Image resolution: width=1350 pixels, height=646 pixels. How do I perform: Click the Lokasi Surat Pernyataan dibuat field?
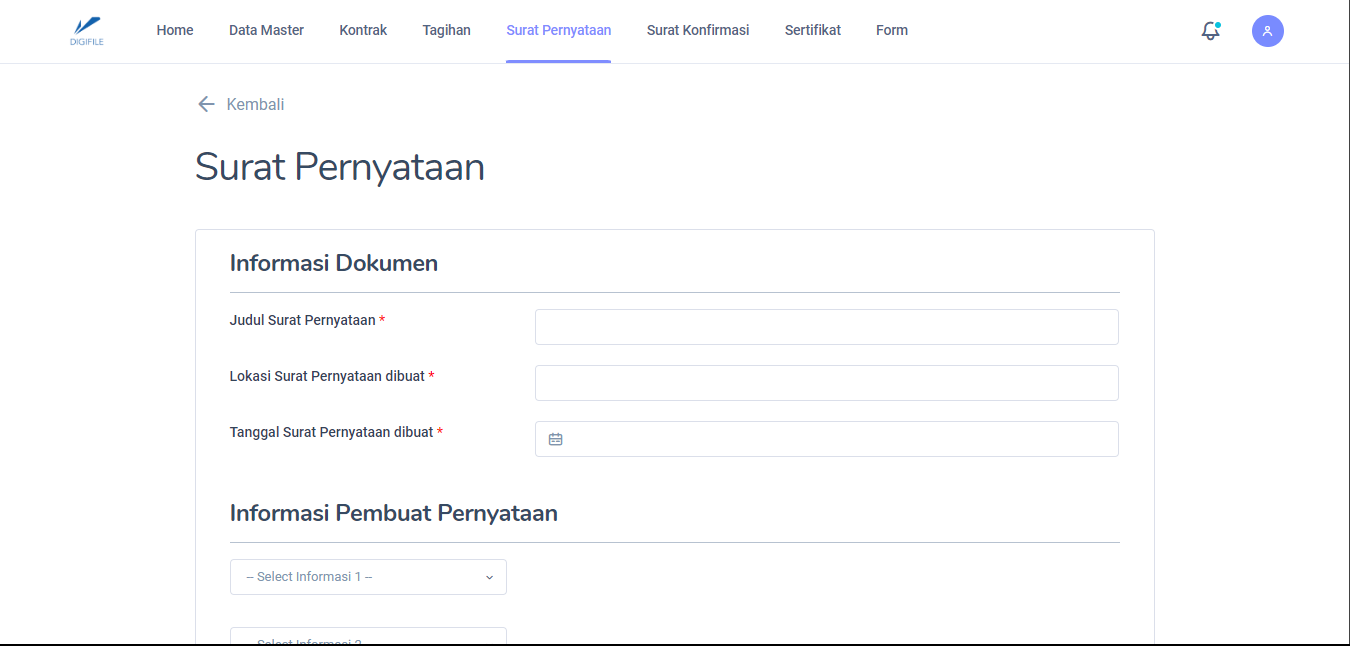826,383
